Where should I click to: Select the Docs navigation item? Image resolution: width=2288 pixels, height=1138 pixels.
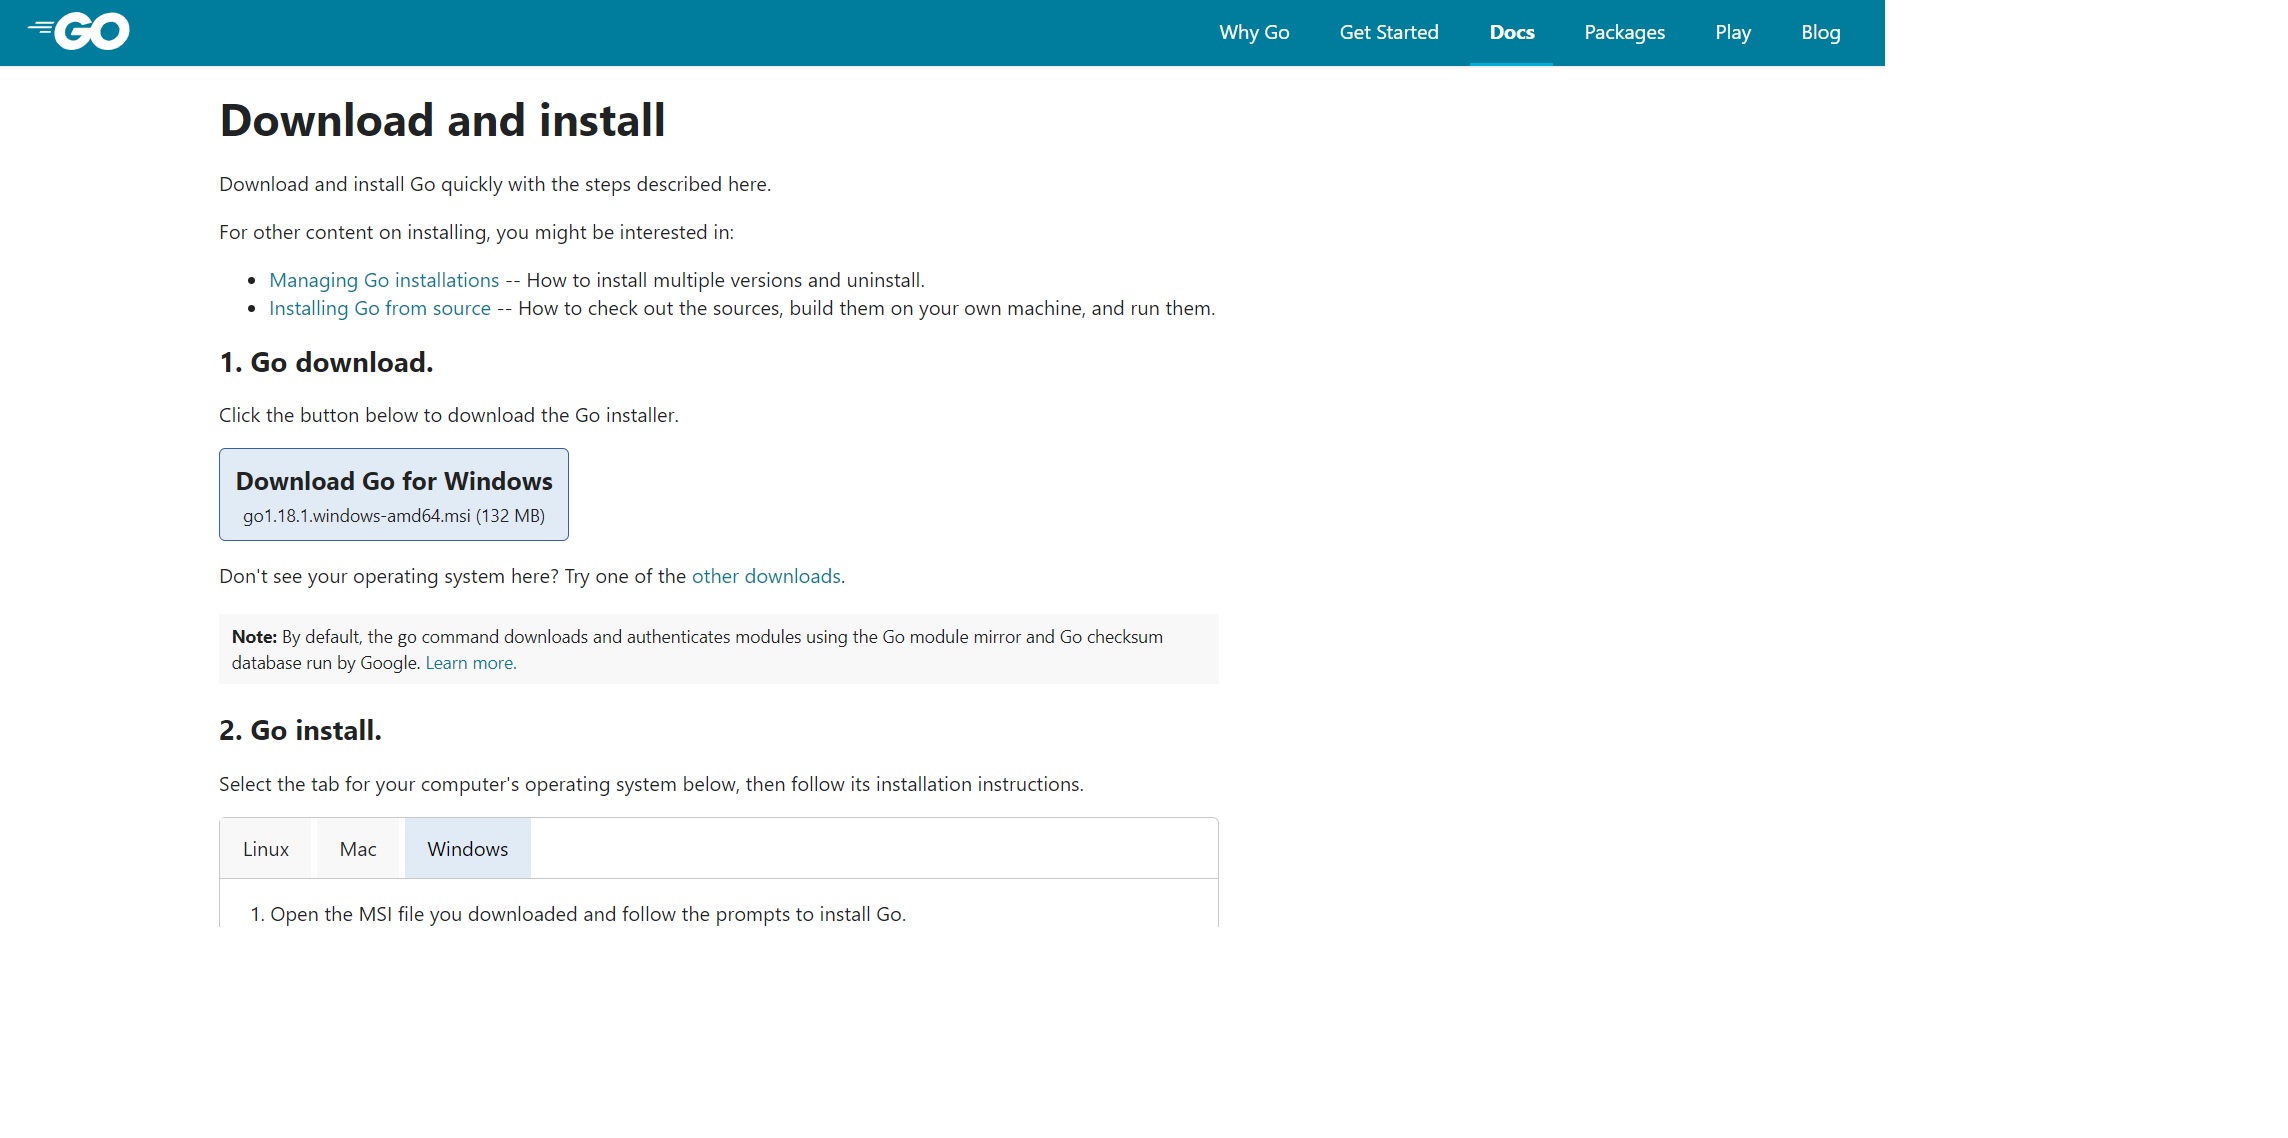click(1512, 32)
